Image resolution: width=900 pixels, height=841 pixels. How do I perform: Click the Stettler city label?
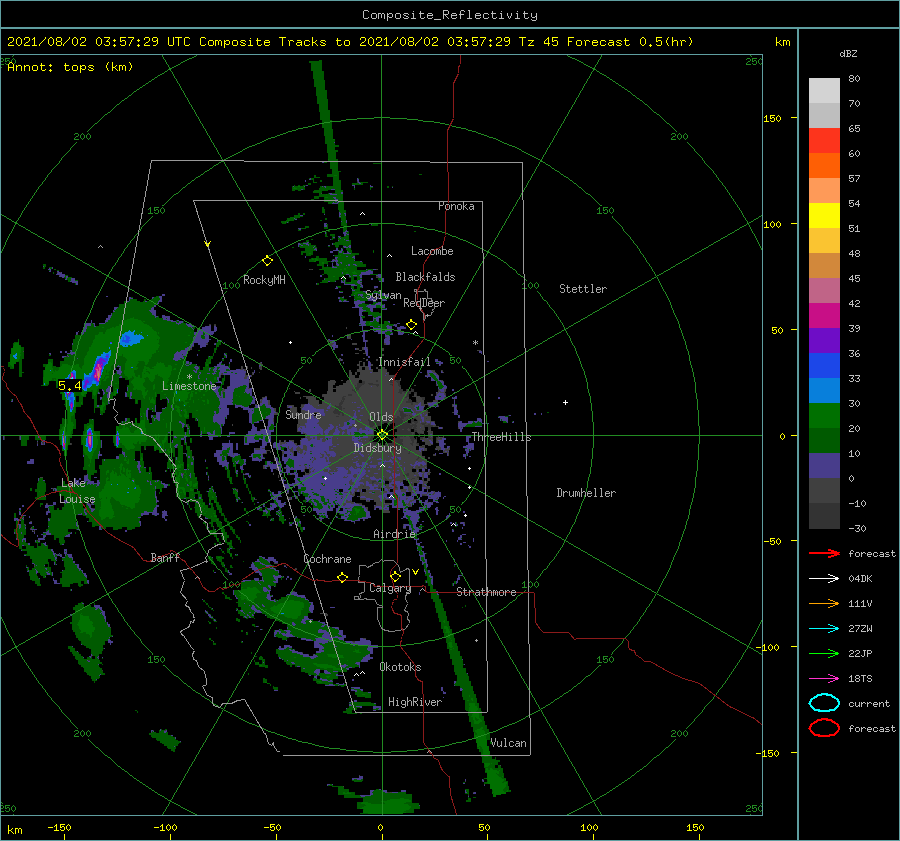point(583,289)
